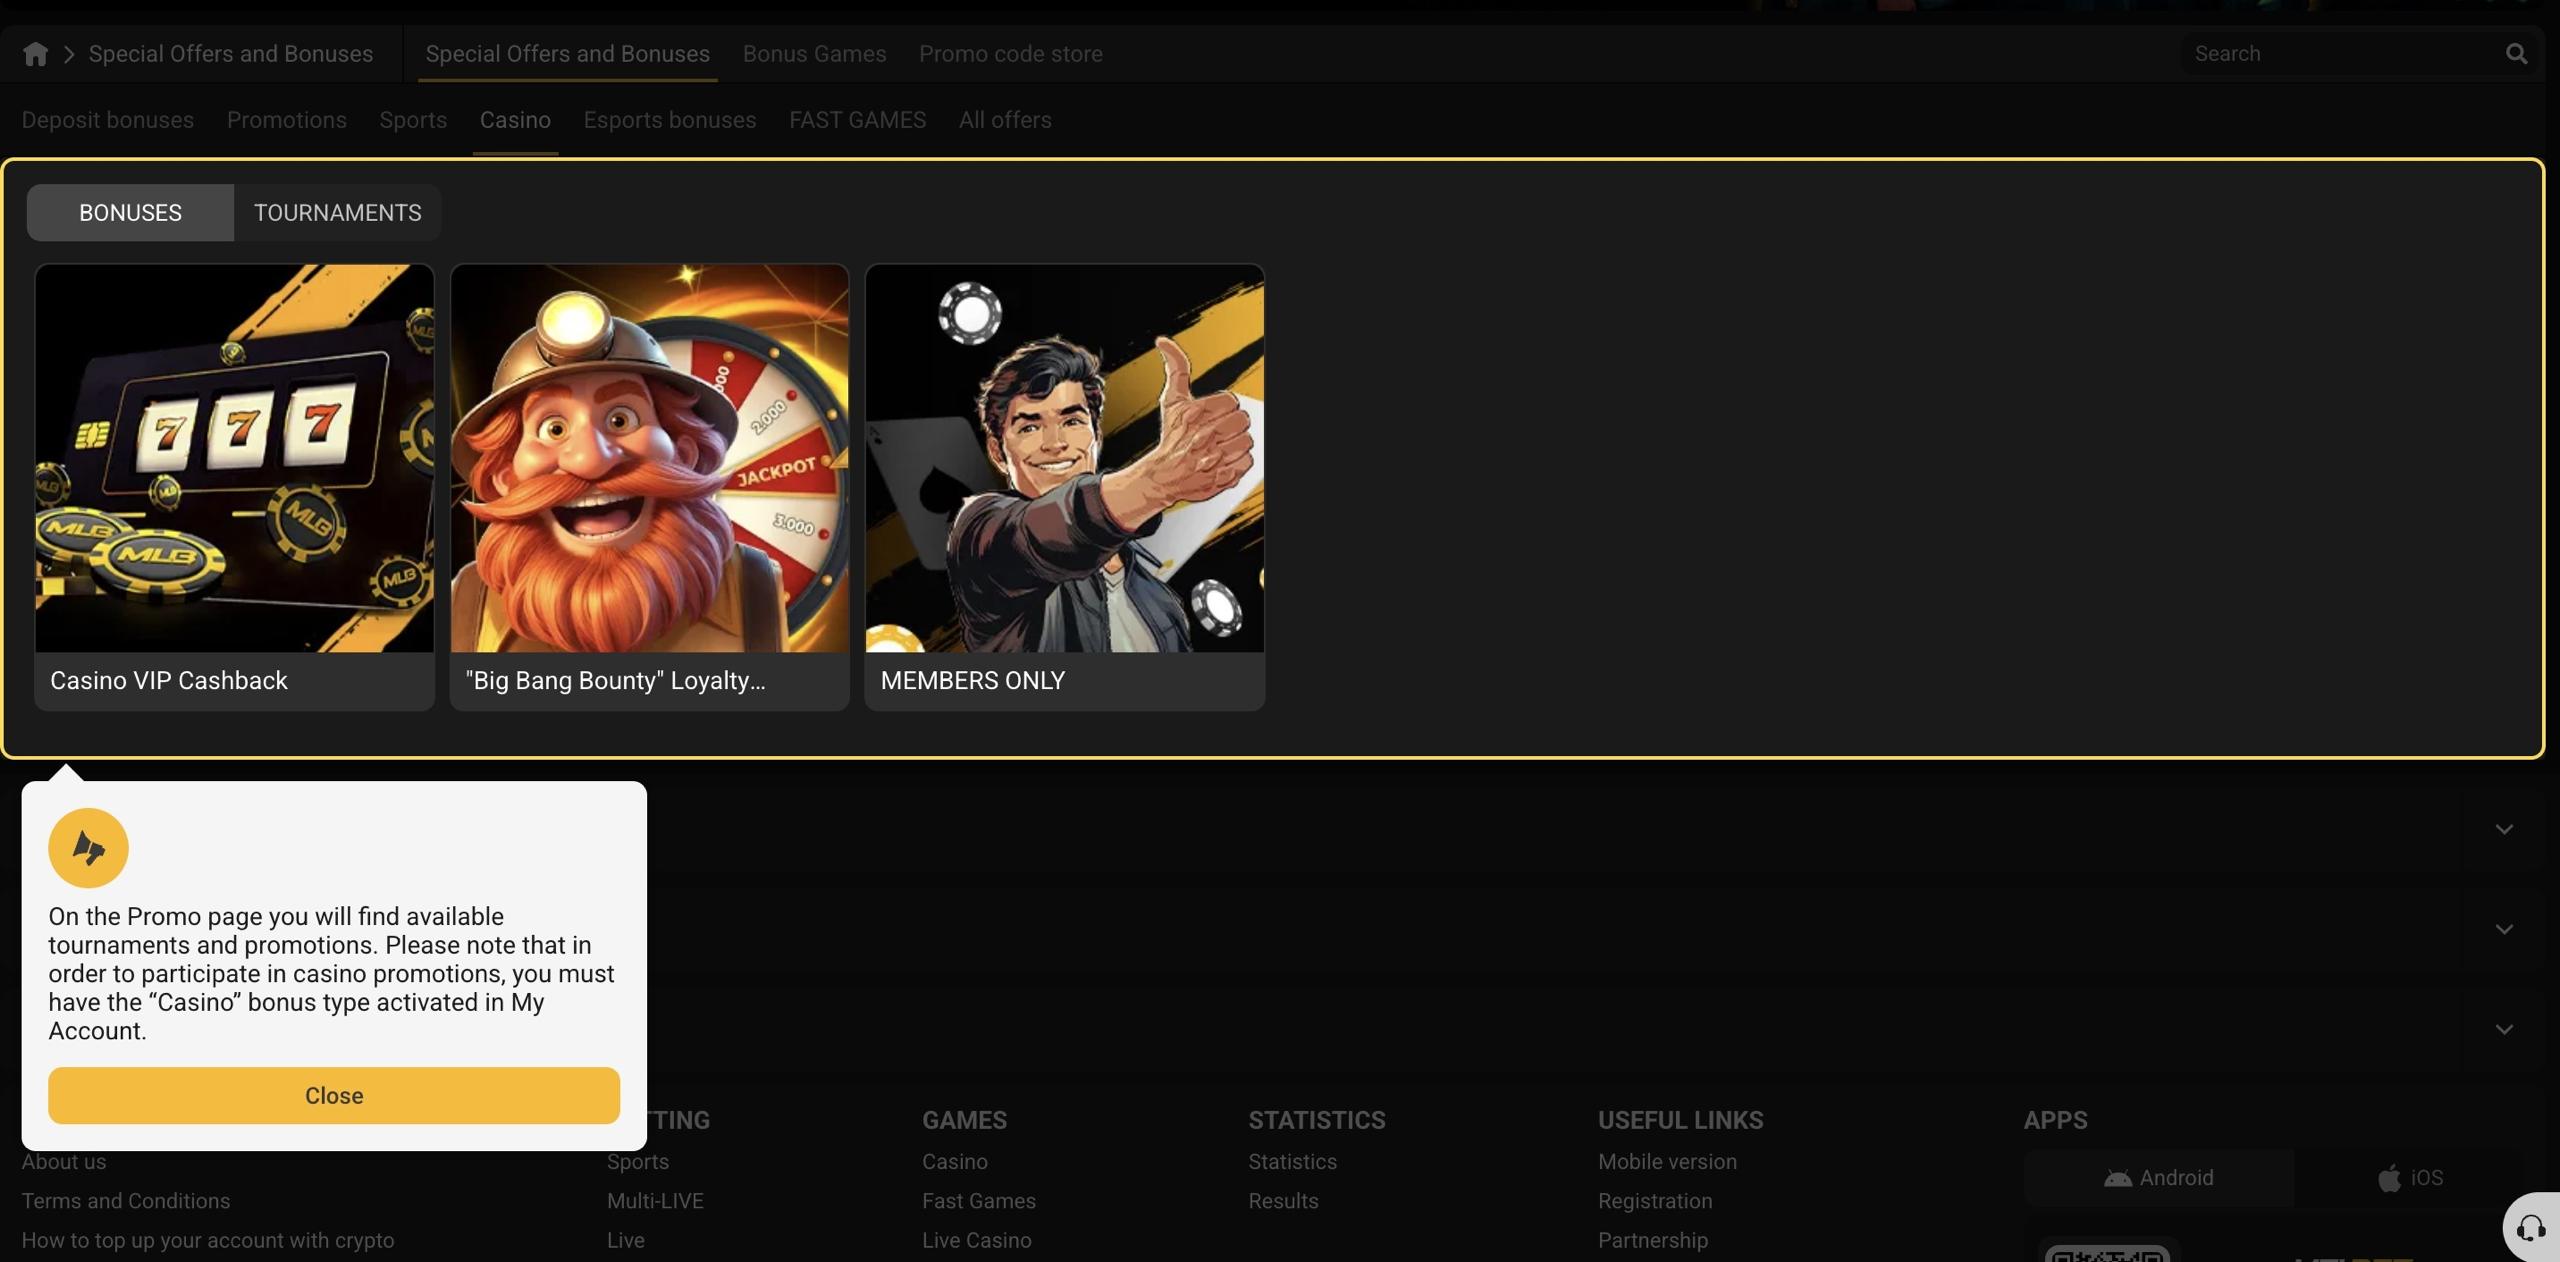The height and width of the screenshot is (1262, 2560).
Task: Switch to TOURNAMENTS toggle
Action: tap(337, 213)
